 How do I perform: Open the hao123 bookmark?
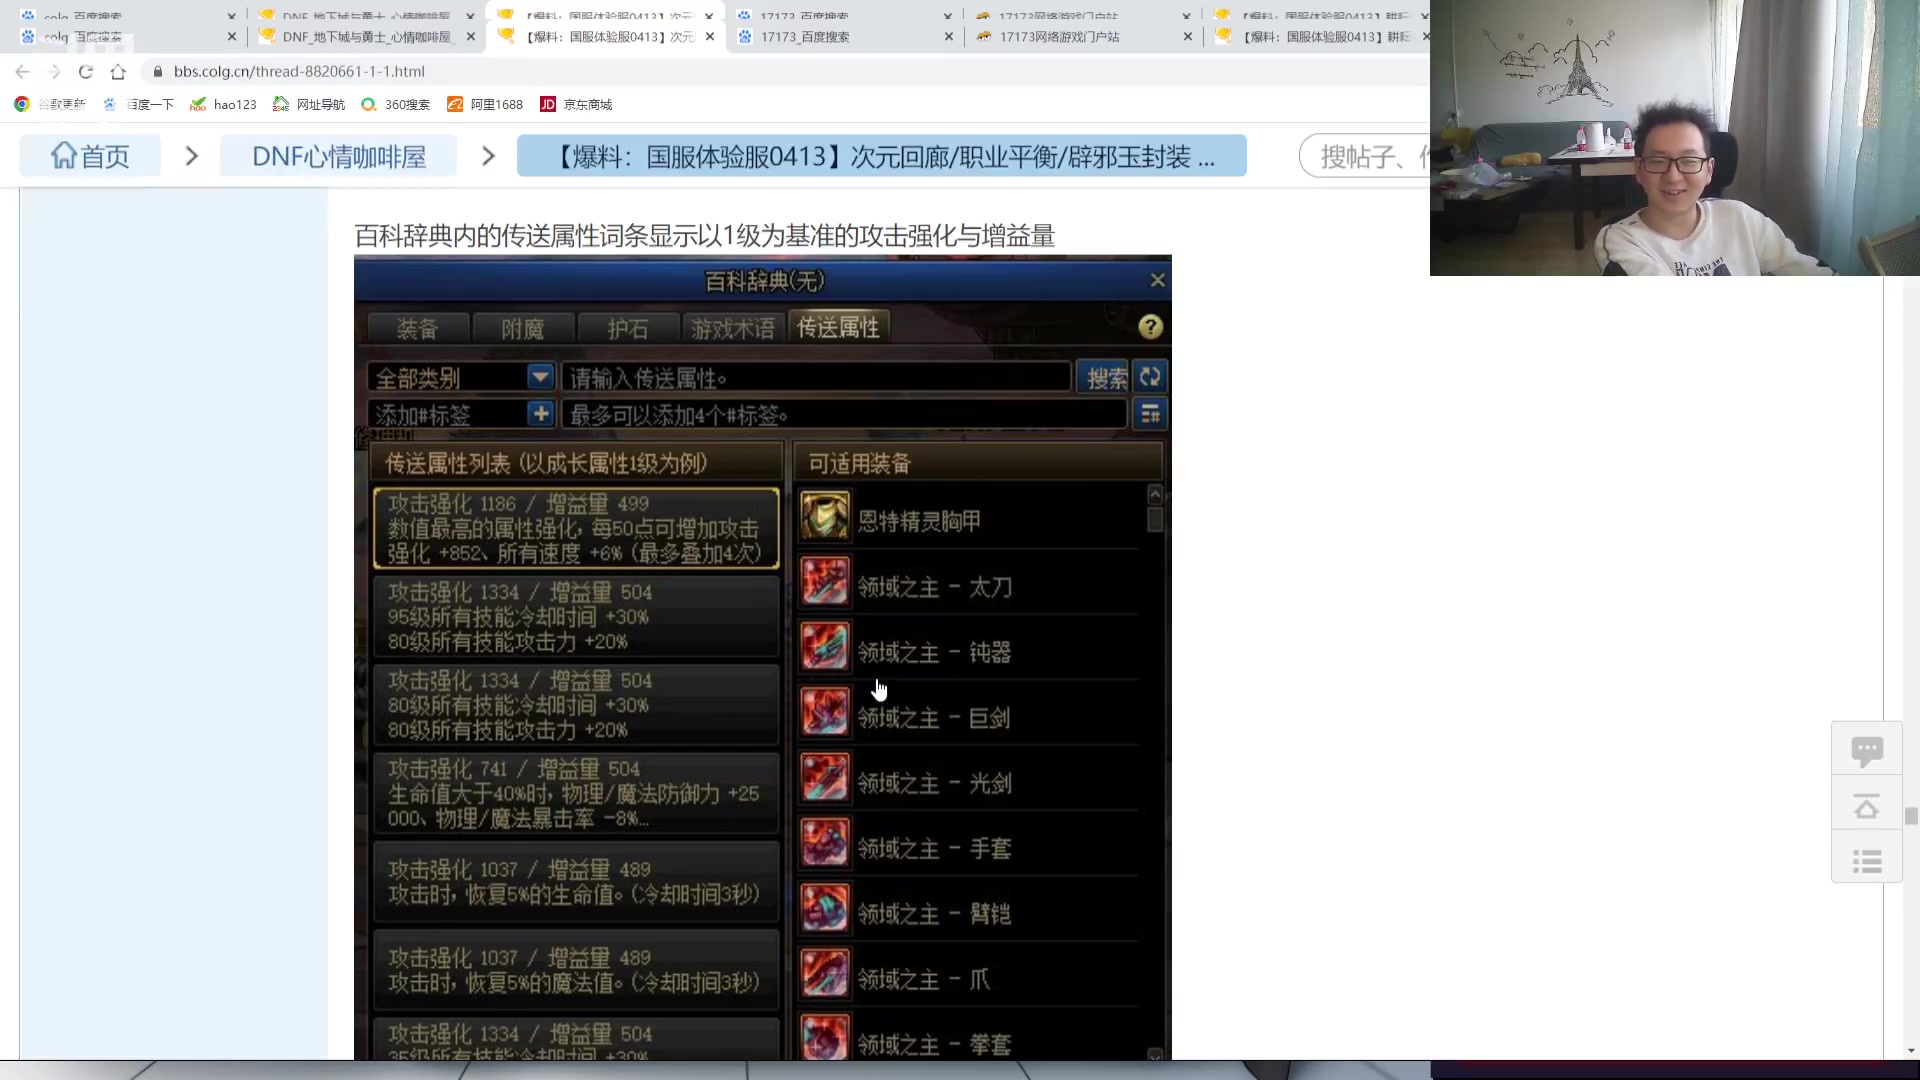coord(223,104)
